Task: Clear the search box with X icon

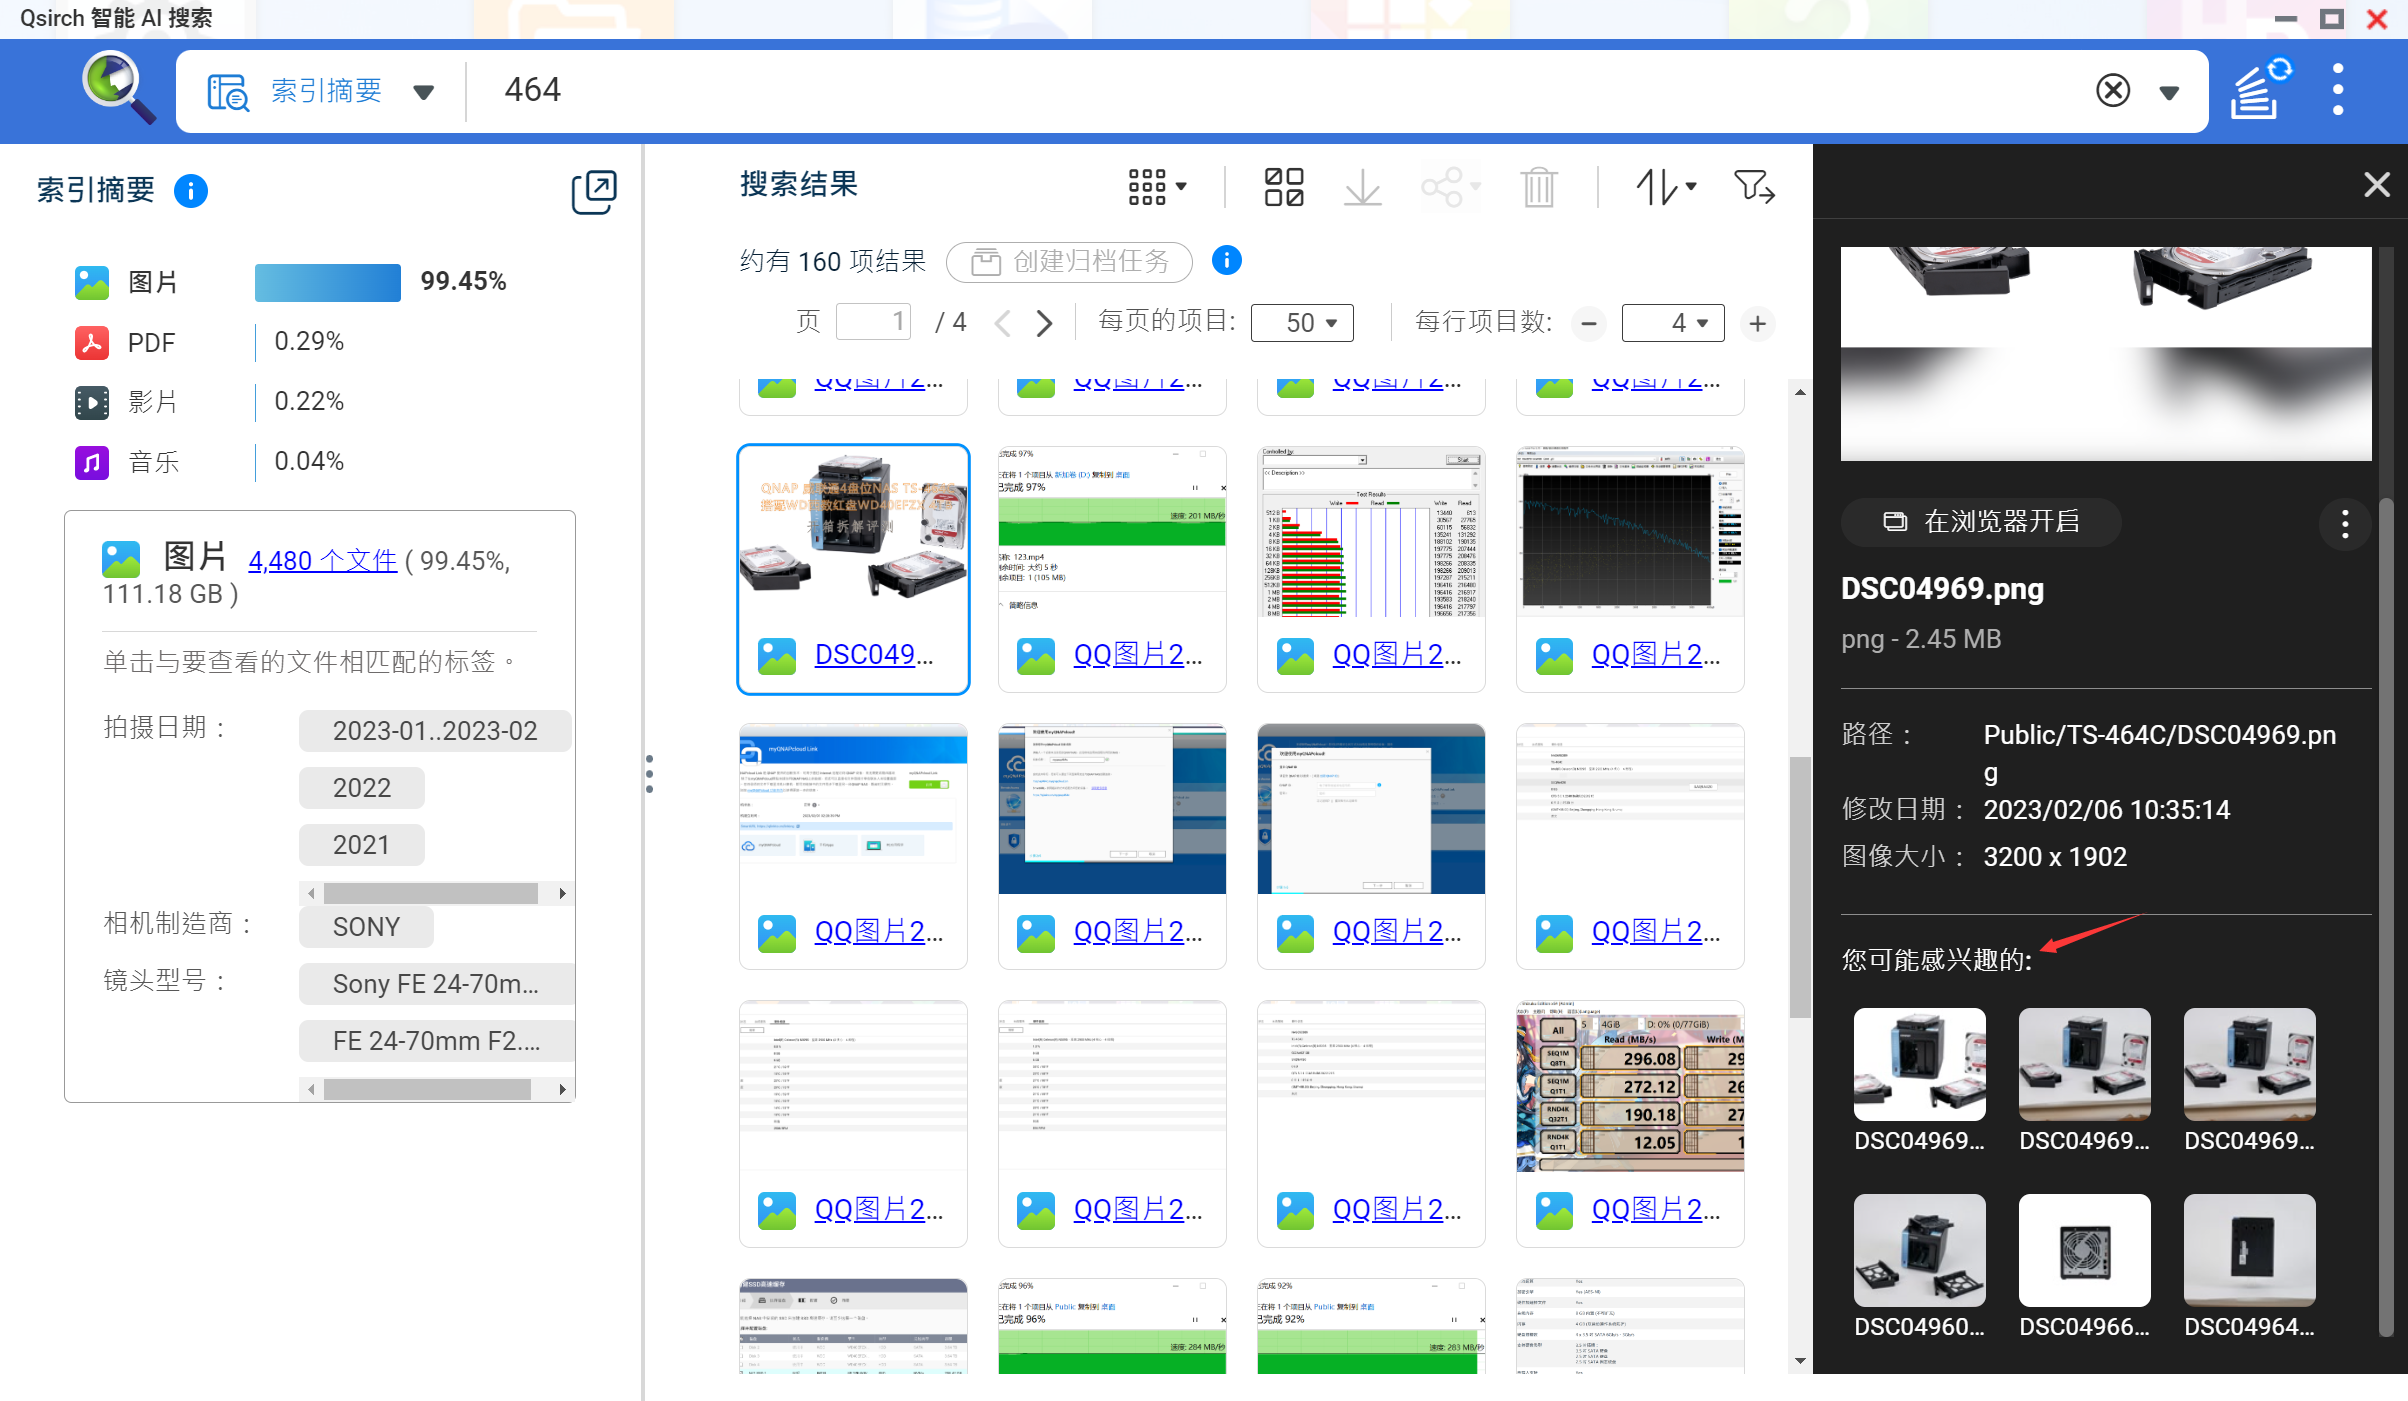Action: pyautogui.click(x=2112, y=91)
